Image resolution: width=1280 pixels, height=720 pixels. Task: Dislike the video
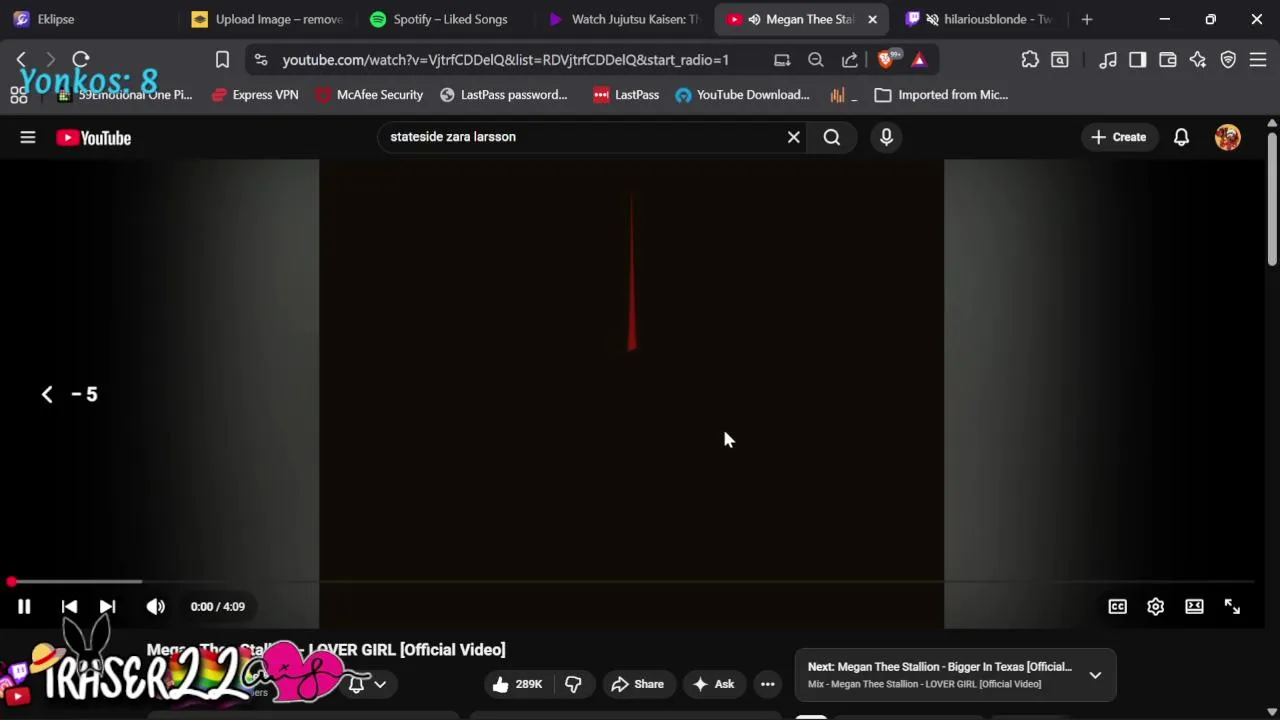[x=573, y=684]
